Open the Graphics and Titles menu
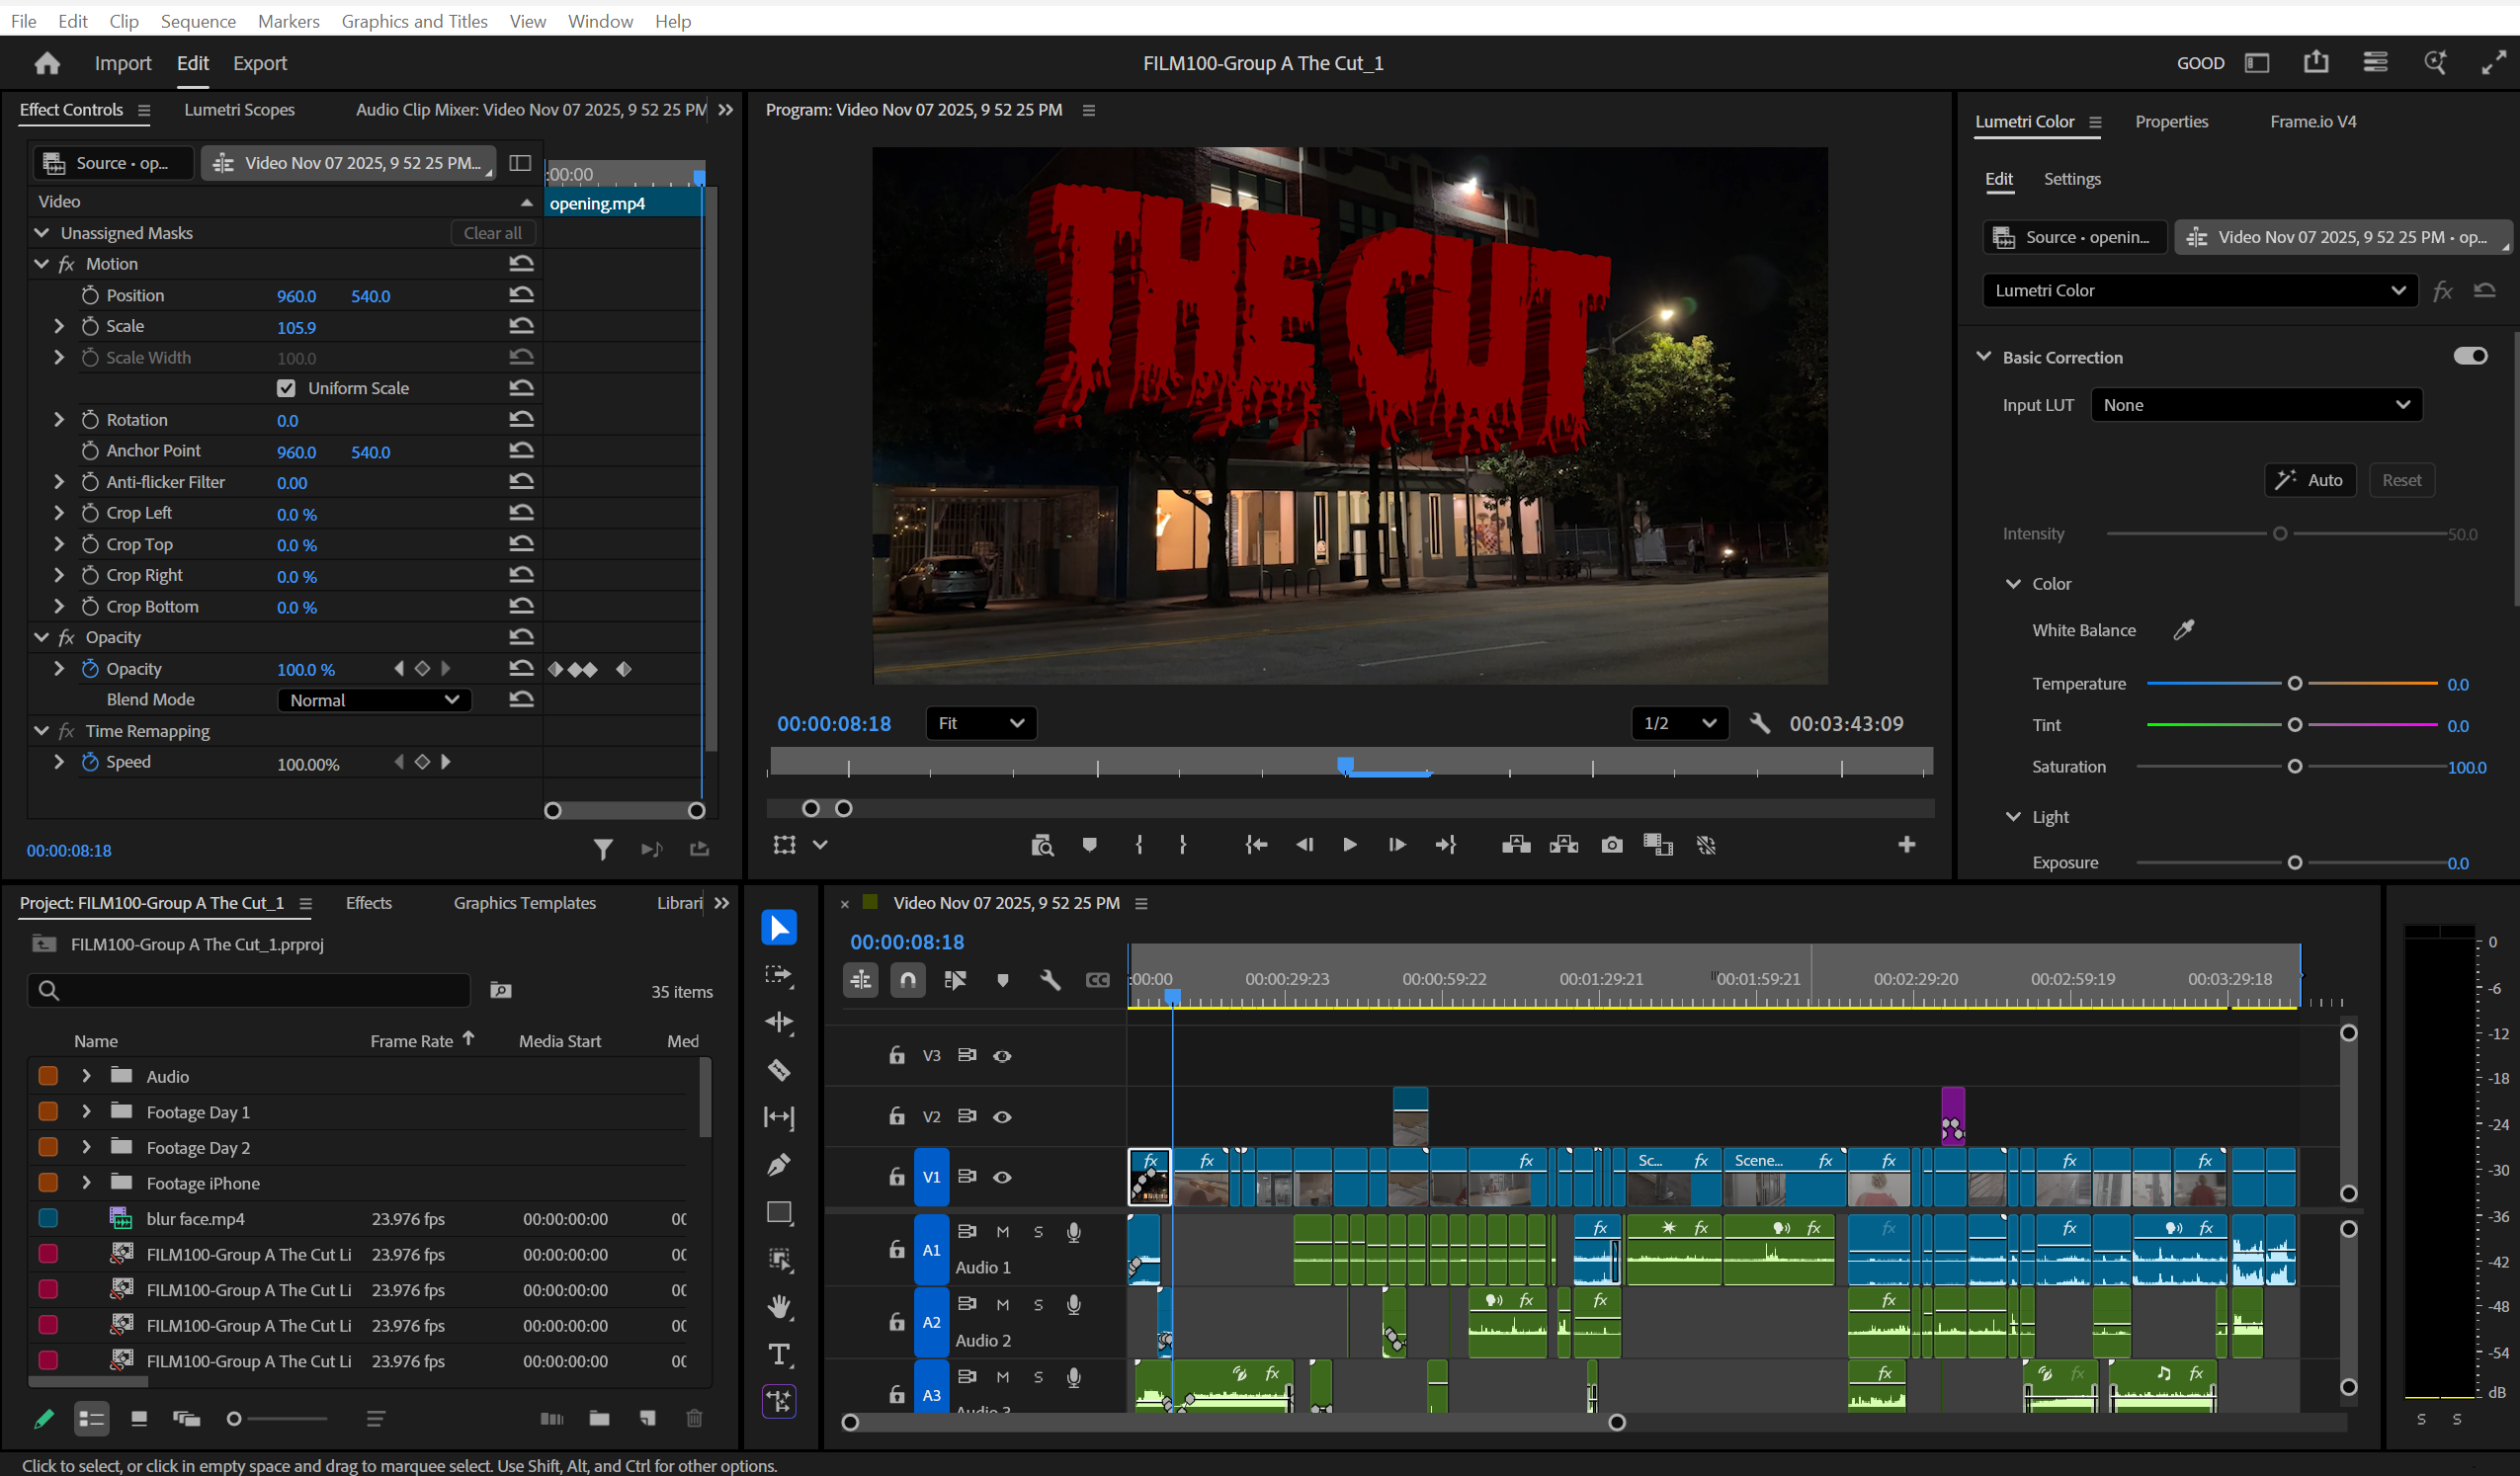The height and width of the screenshot is (1476, 2520). click(414, 21)
